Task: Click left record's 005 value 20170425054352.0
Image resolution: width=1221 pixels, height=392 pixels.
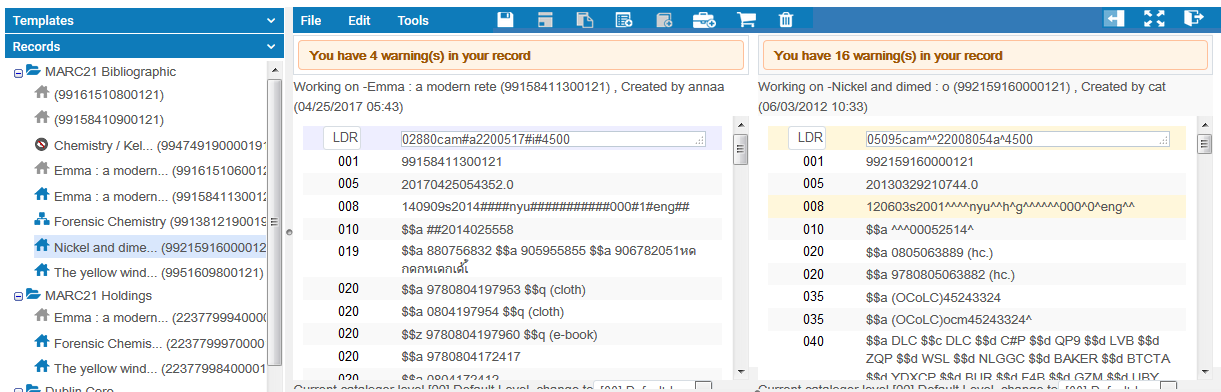Action: (457, 184)
